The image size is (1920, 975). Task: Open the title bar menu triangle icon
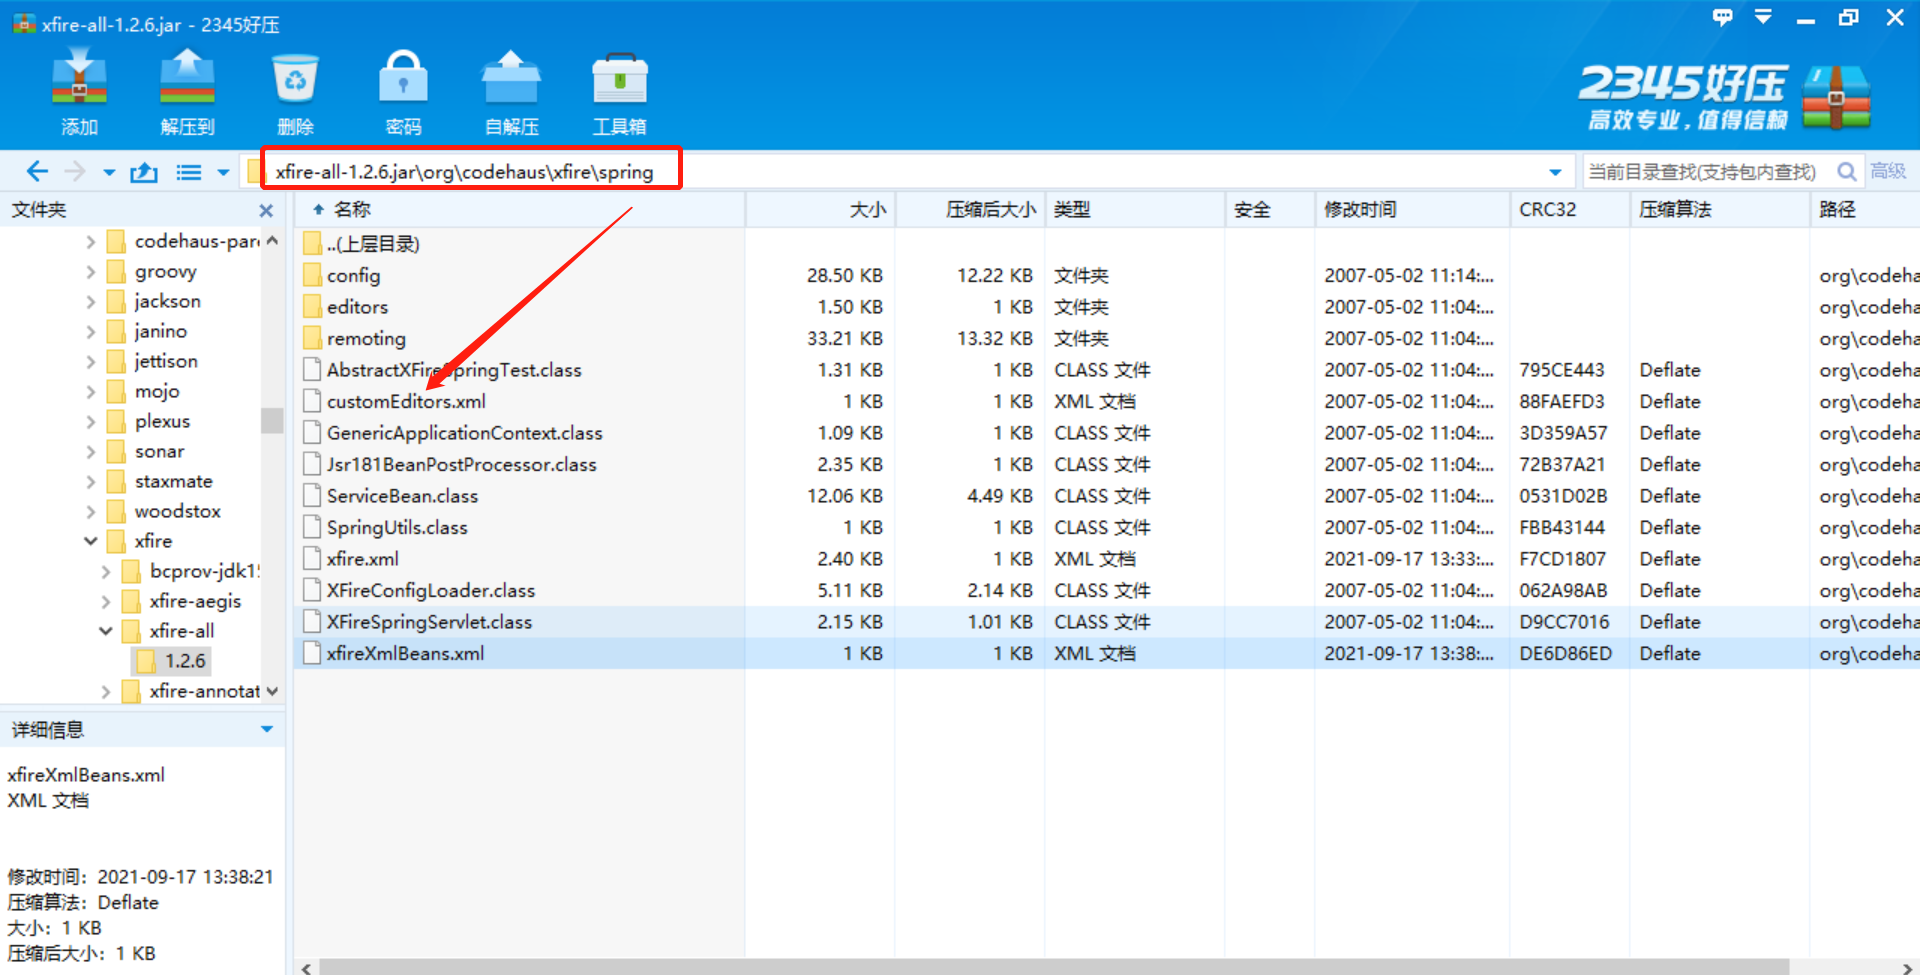click(x=1763, y=17)
